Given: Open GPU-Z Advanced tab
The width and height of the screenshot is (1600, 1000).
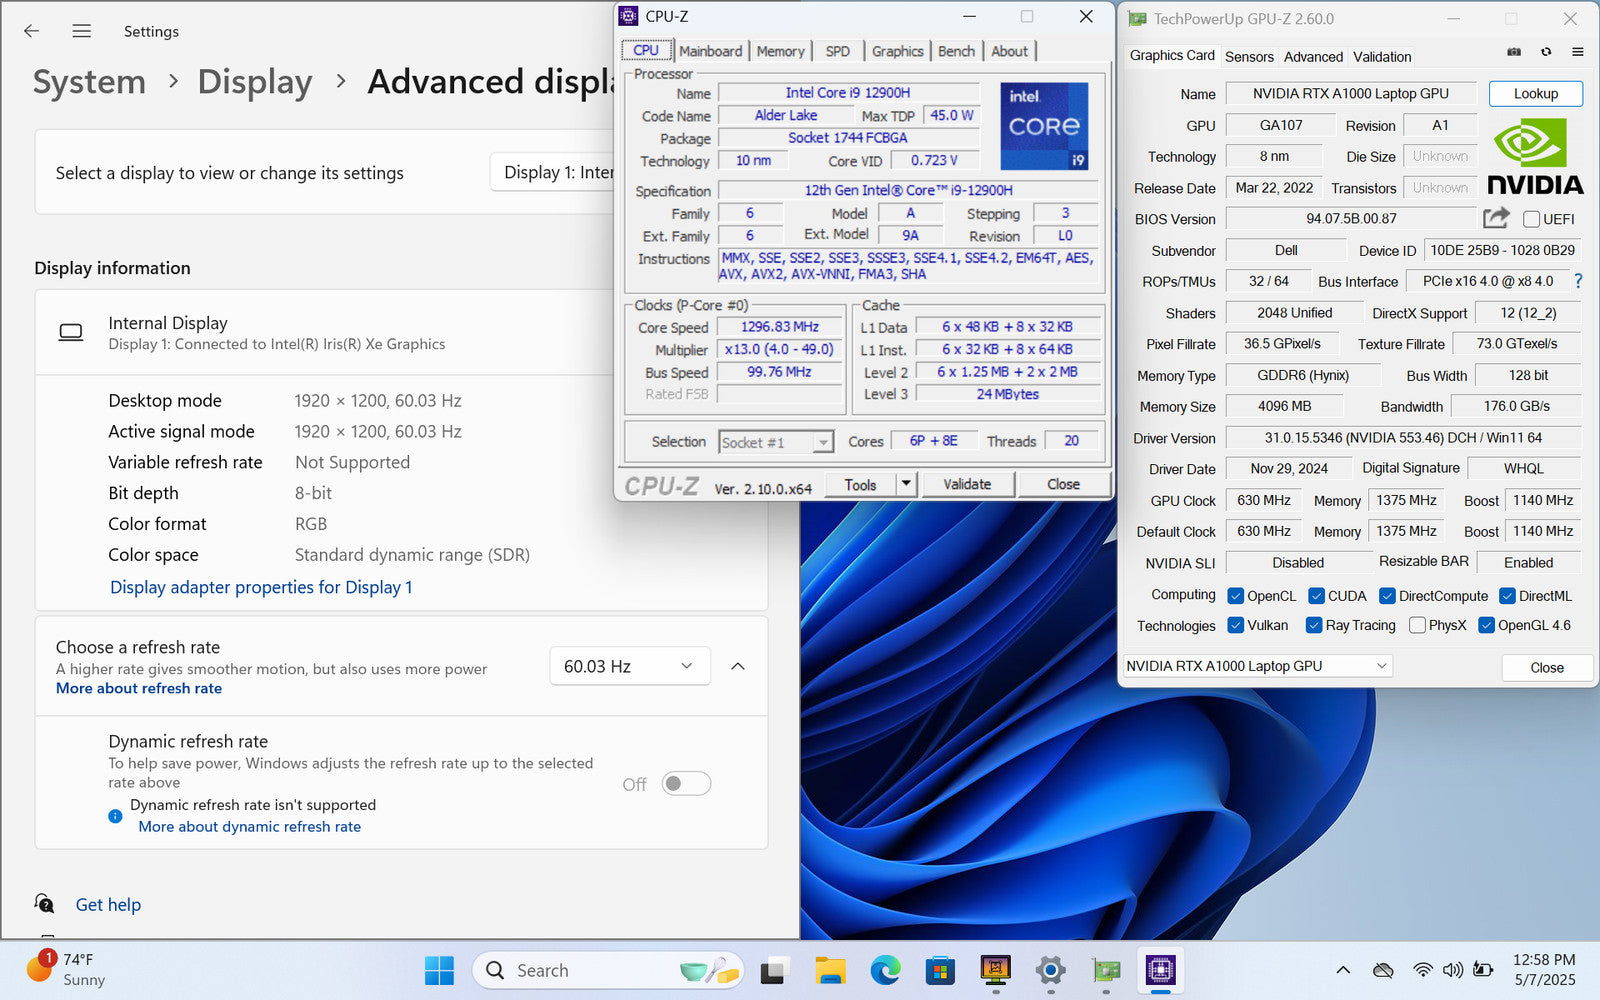Looking at the screenshot, I should click(x=1313, y=57).
